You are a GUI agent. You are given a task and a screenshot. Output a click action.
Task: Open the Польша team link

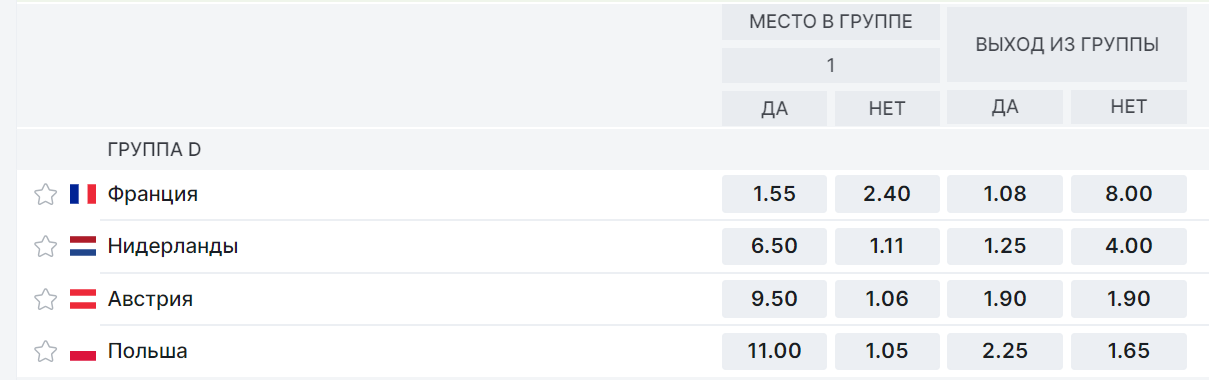click(x=148, y=351)
